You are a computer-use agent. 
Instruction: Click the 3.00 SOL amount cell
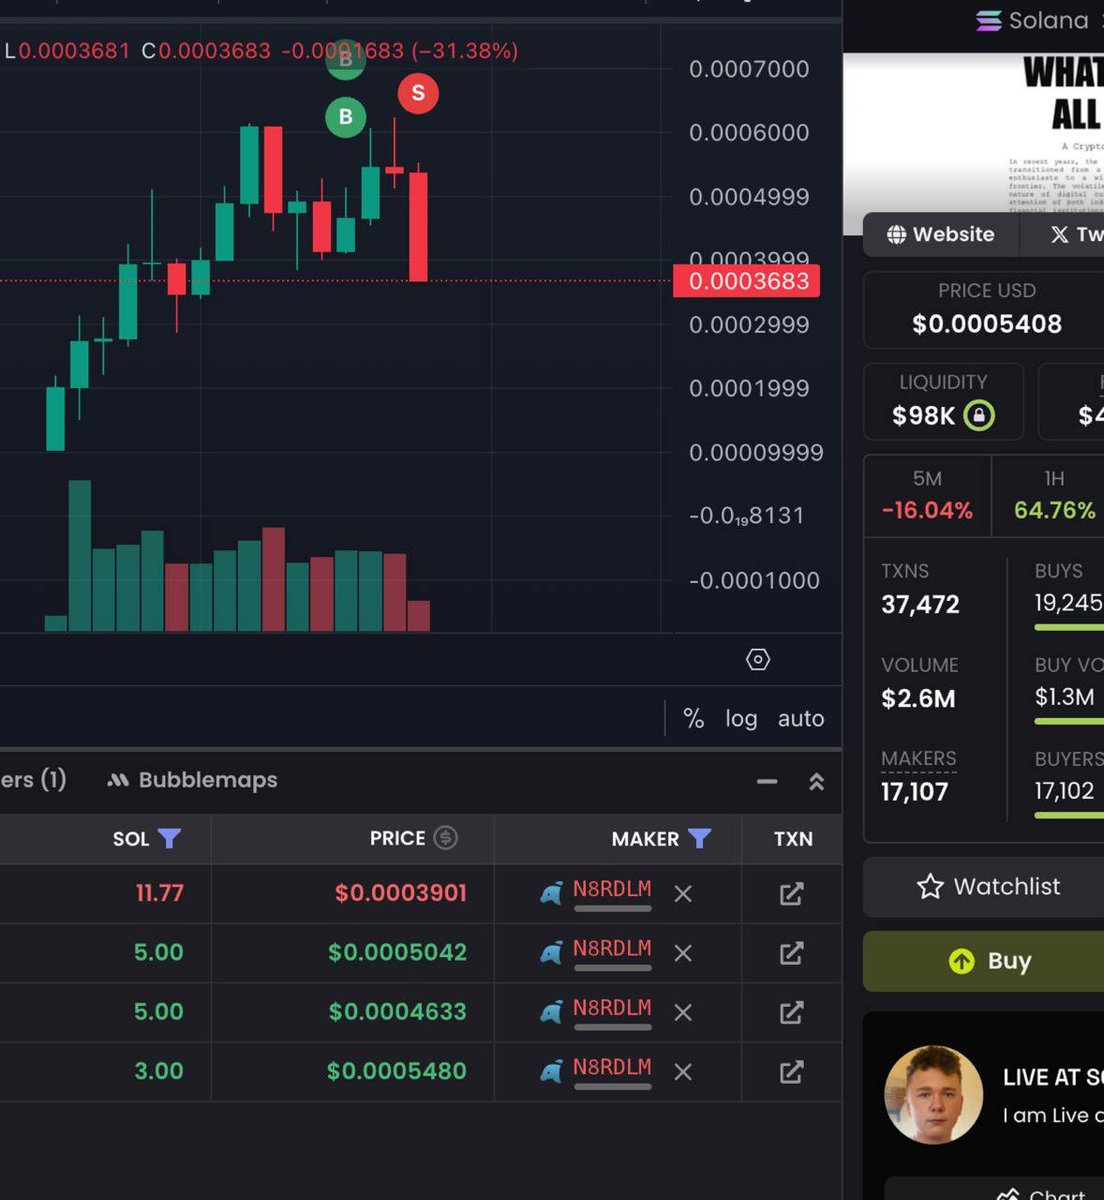point(159,1071)
